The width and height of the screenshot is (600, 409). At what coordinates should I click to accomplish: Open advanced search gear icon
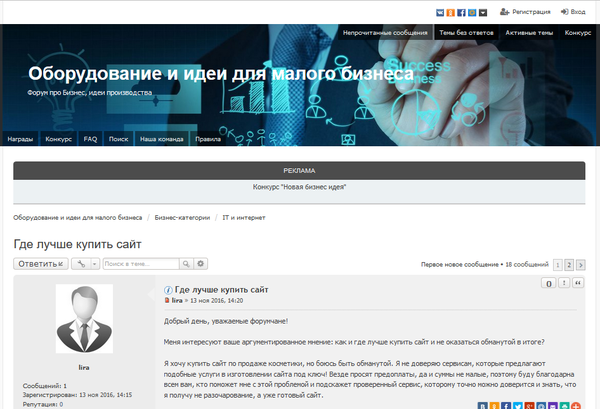point(200,263)
